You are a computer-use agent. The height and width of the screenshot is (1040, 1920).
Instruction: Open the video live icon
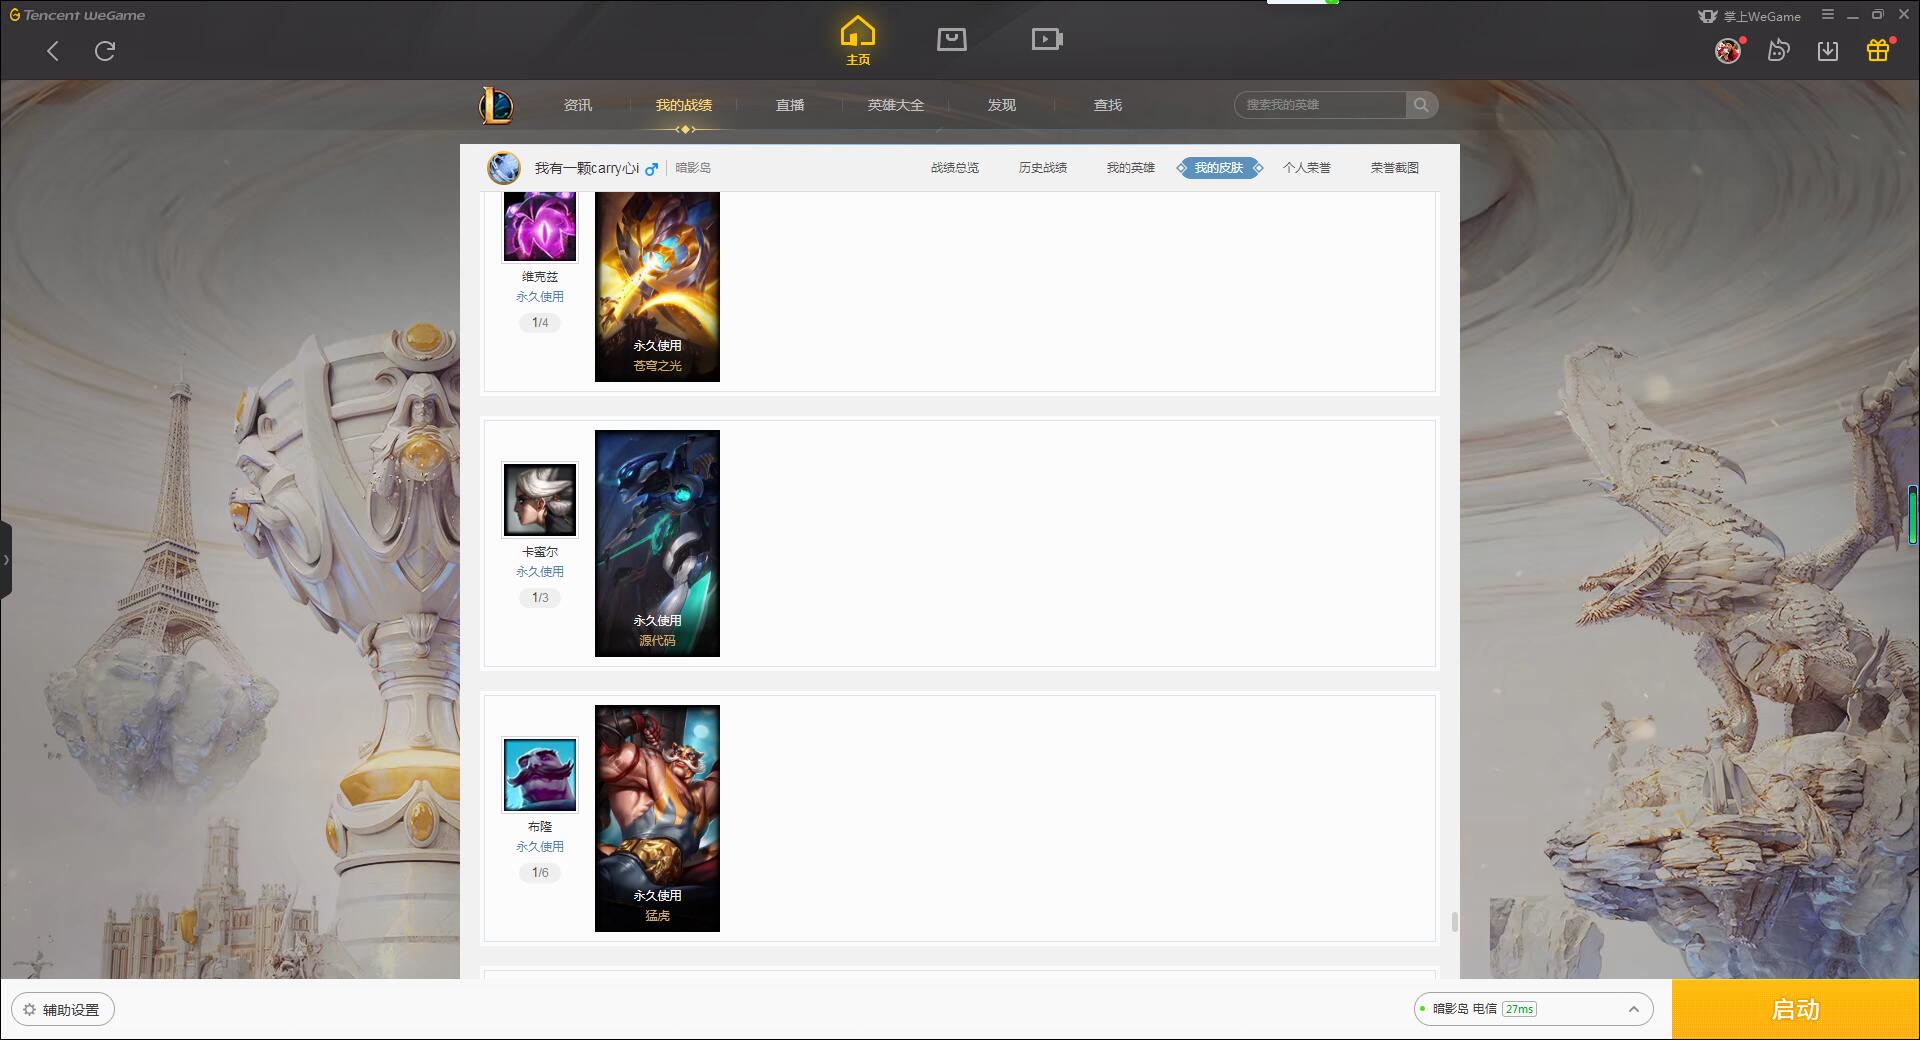tap(1047, 39)
